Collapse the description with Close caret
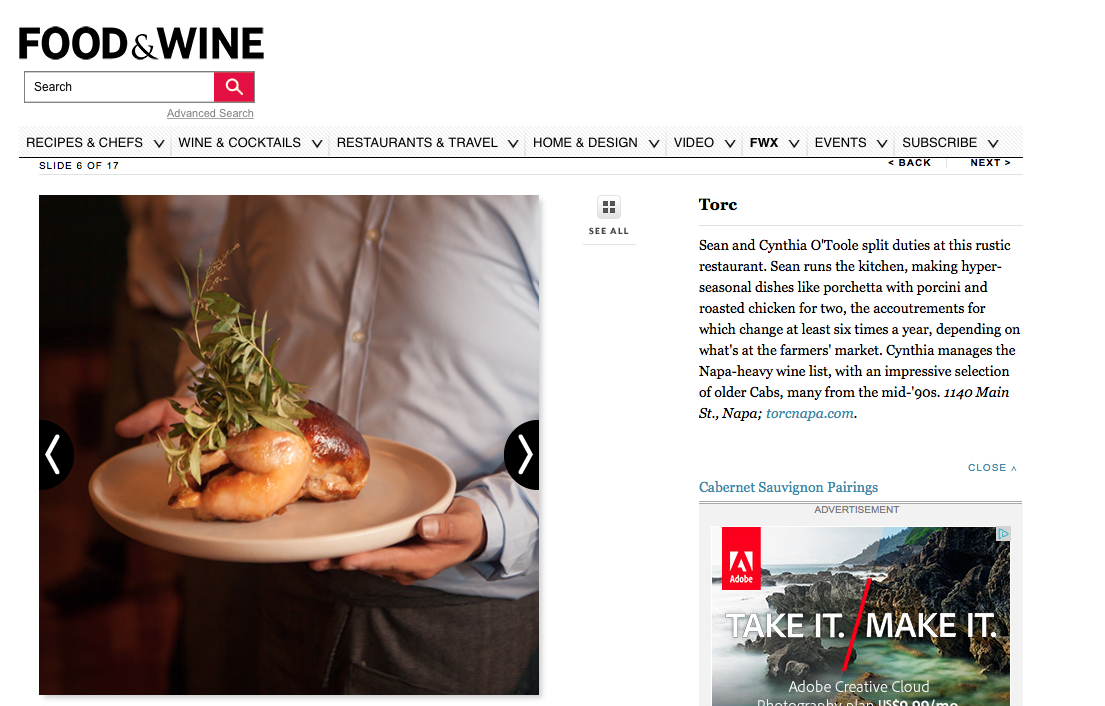 point(992,468)
